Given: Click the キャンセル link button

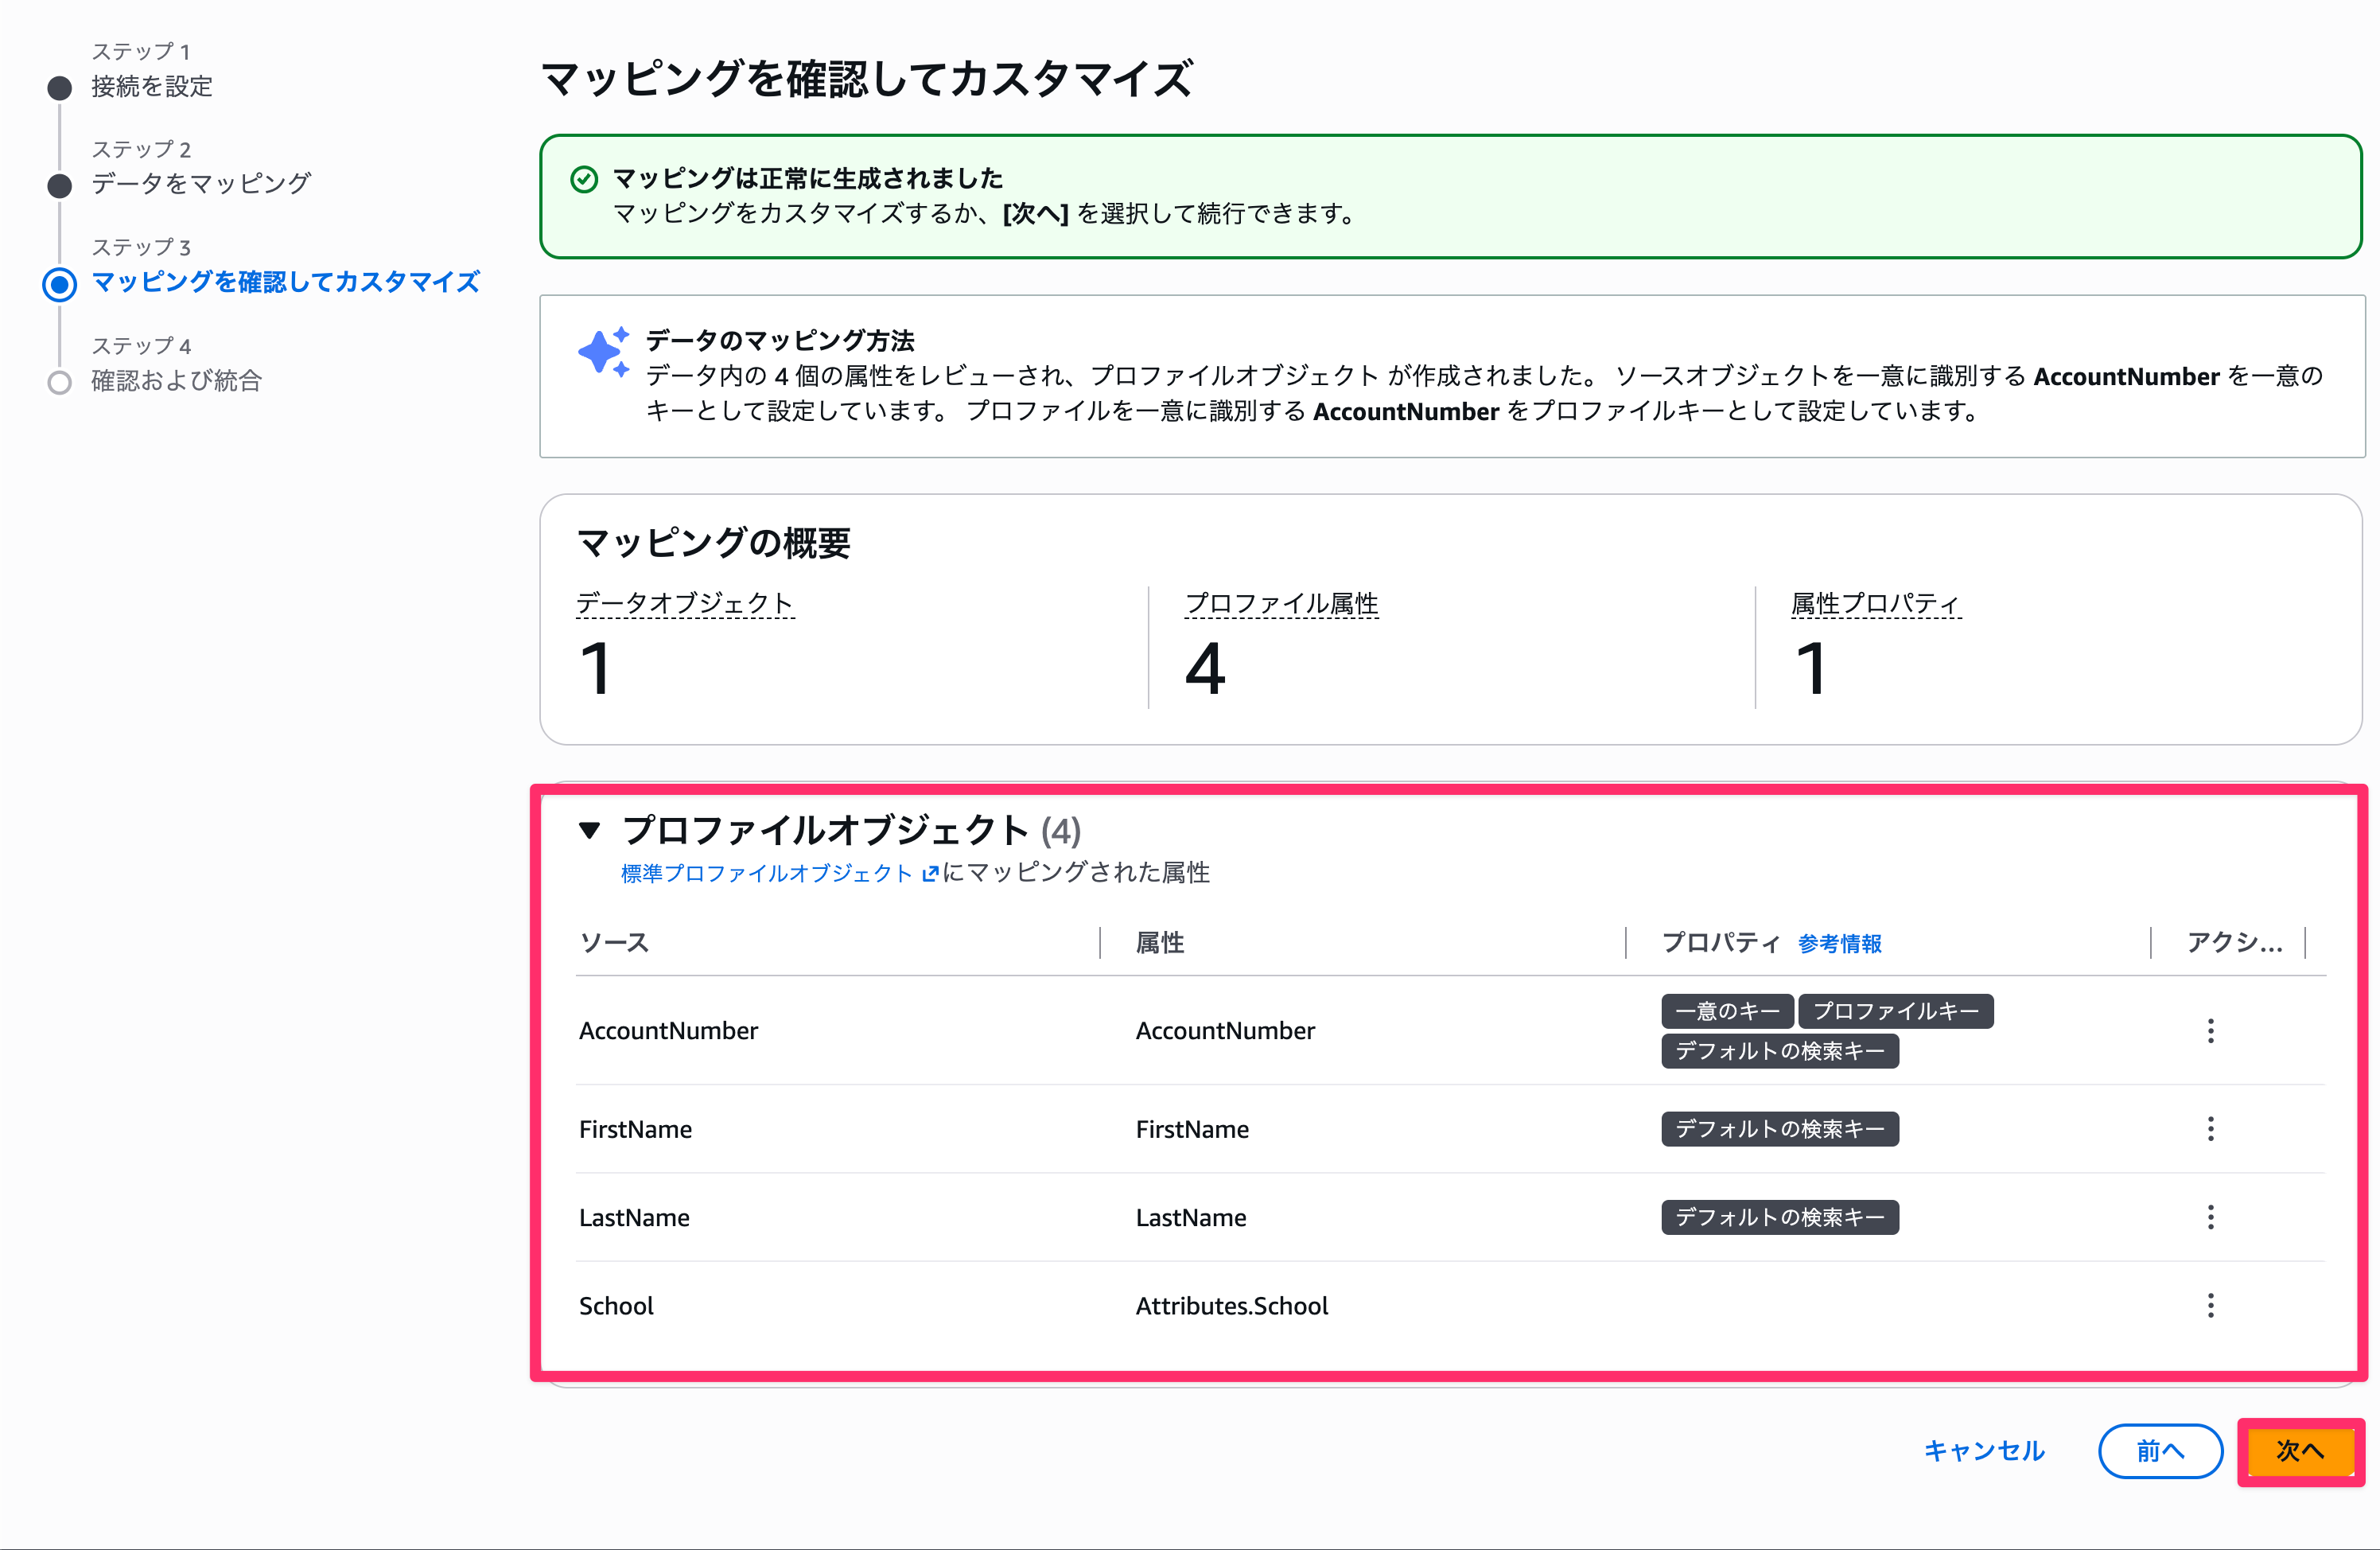Looking at the screenshot, I should [1984, 1450].
